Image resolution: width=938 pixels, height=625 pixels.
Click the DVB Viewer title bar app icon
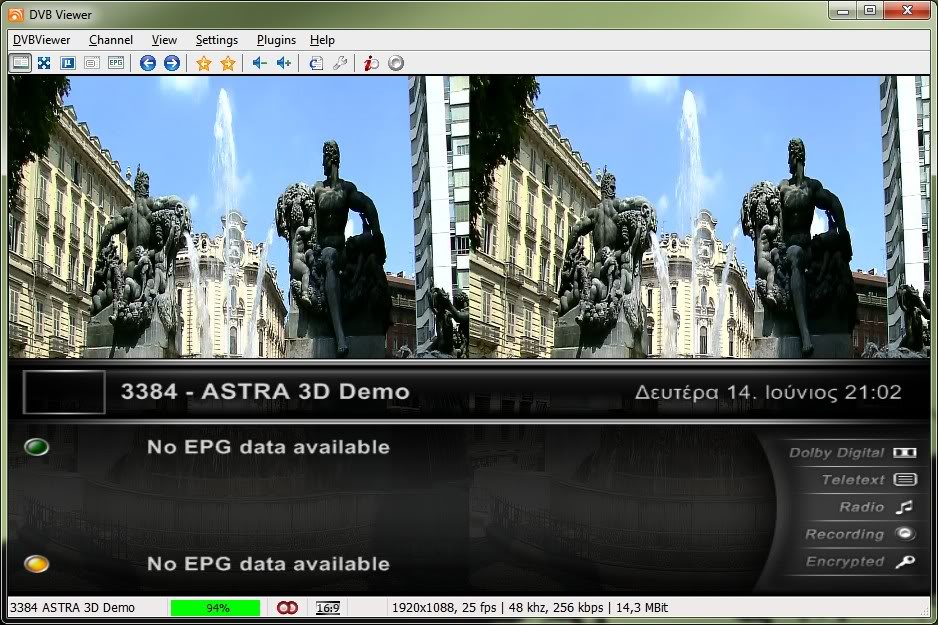[x=16, y=14]
